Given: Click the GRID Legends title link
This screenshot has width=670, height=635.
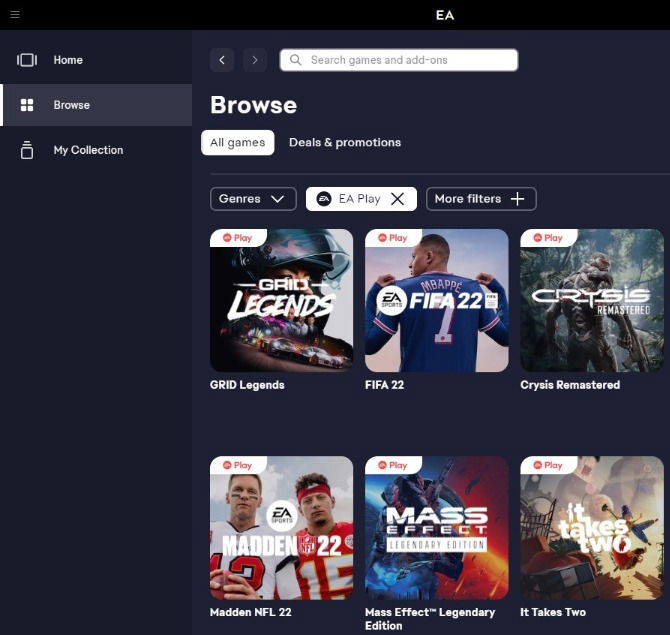Looking at the screenshot, I should 247,385.
